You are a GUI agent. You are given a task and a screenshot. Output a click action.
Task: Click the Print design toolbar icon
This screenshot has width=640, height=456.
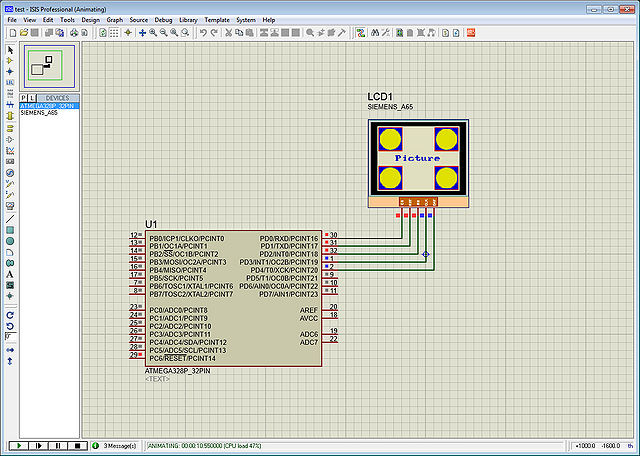(74, 33)
